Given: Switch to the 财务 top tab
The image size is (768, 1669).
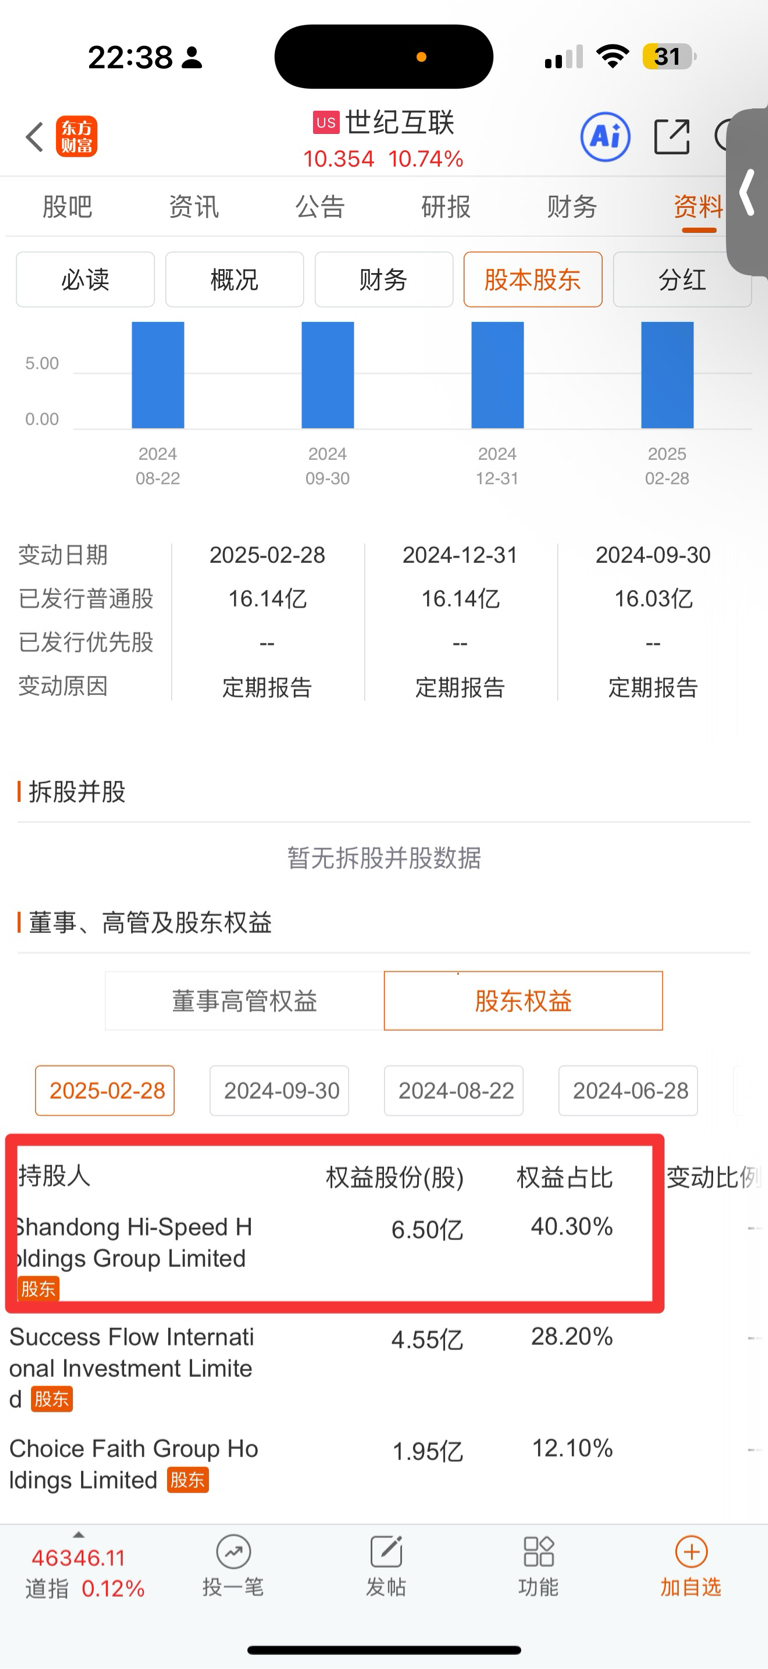Looking at the screenshot, I should [x=572, y=207].
